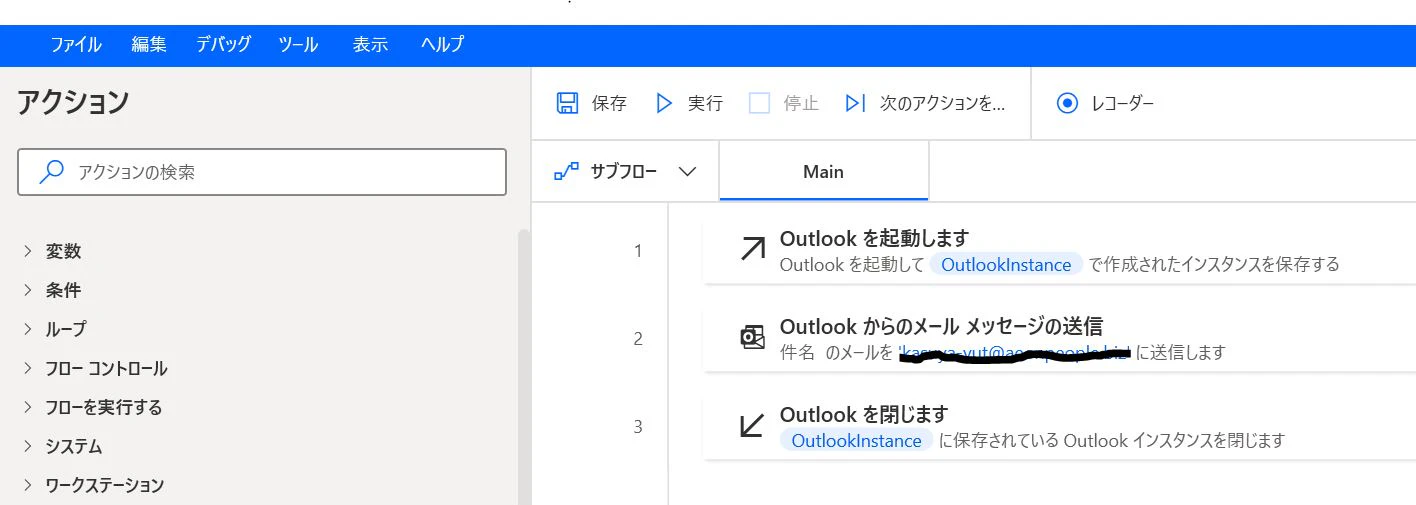Click the ループ category label
Image resolution: width=1416 pixels, height=505 pixels.
[x=66, y=329]
